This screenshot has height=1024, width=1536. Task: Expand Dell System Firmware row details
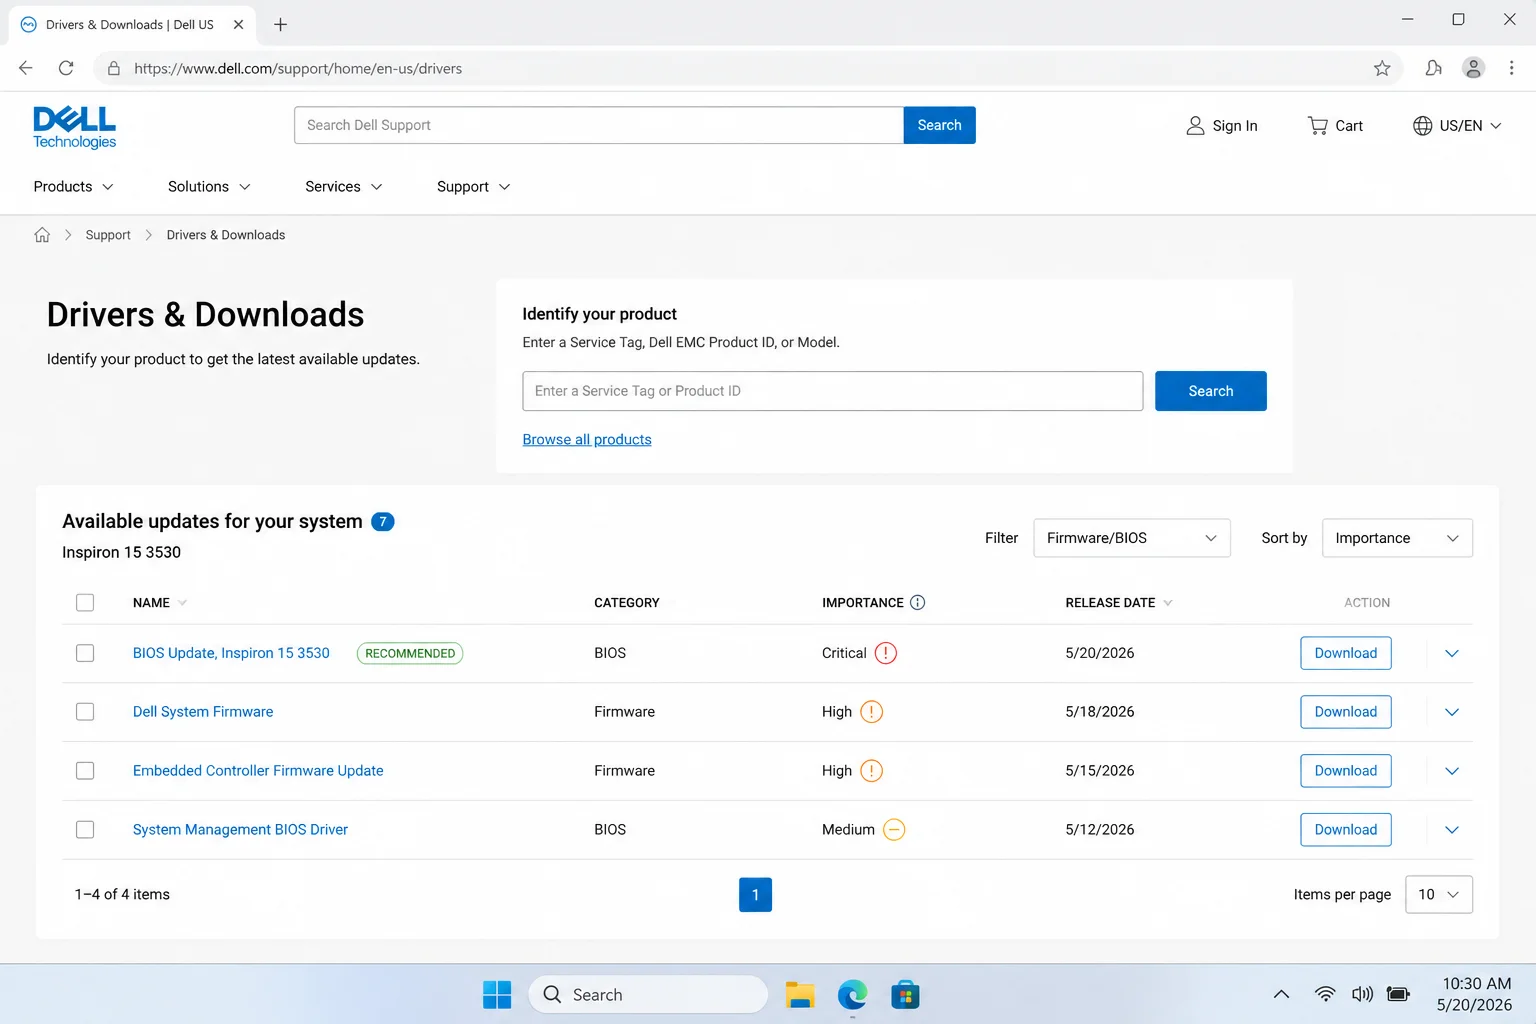(x=1452, y=712)
